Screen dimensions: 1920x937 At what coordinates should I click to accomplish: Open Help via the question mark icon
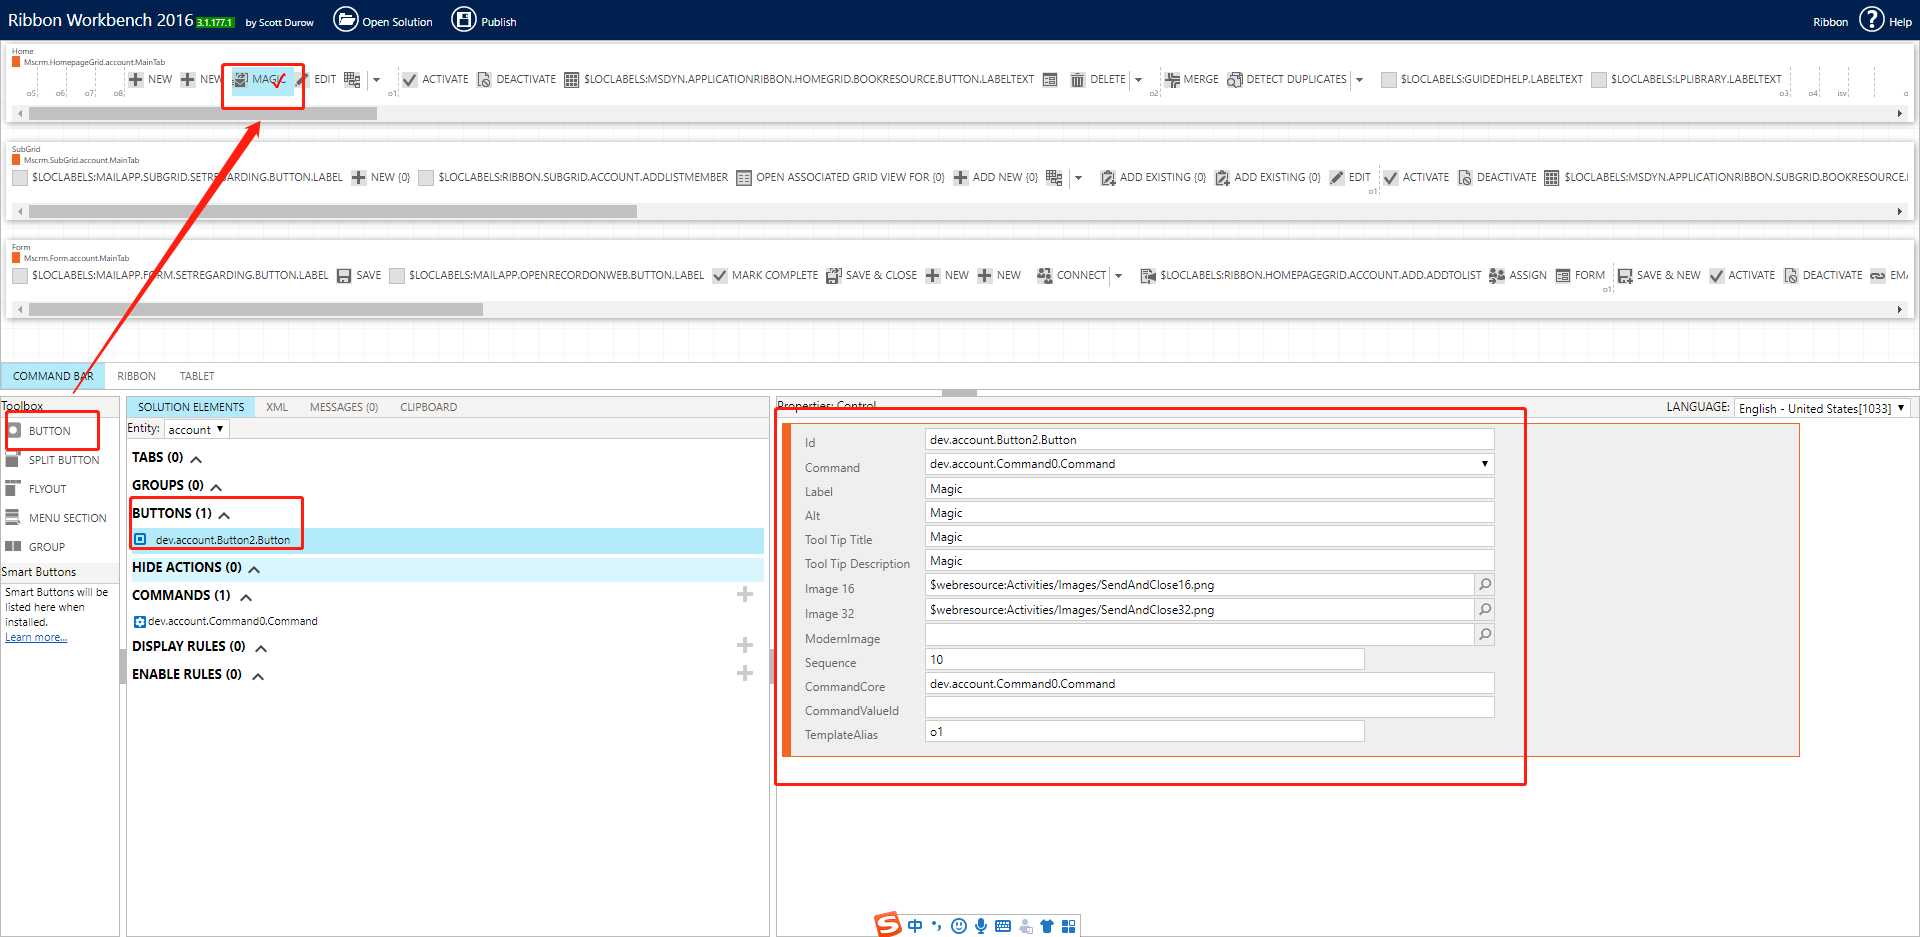1871,20
